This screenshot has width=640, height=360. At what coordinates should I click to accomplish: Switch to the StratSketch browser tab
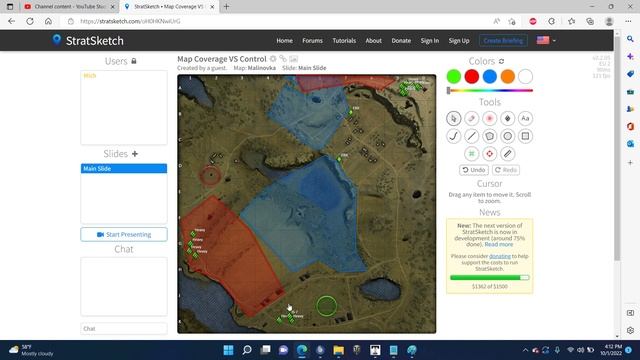[x=169, y=7]
